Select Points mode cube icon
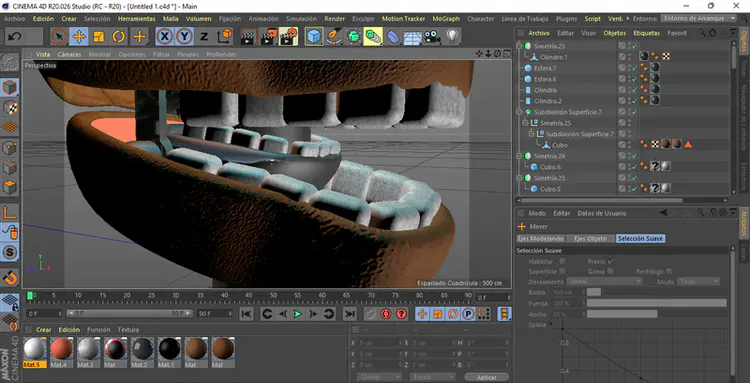The height and width of the screenshot is (383, 750). coord(10,148)
